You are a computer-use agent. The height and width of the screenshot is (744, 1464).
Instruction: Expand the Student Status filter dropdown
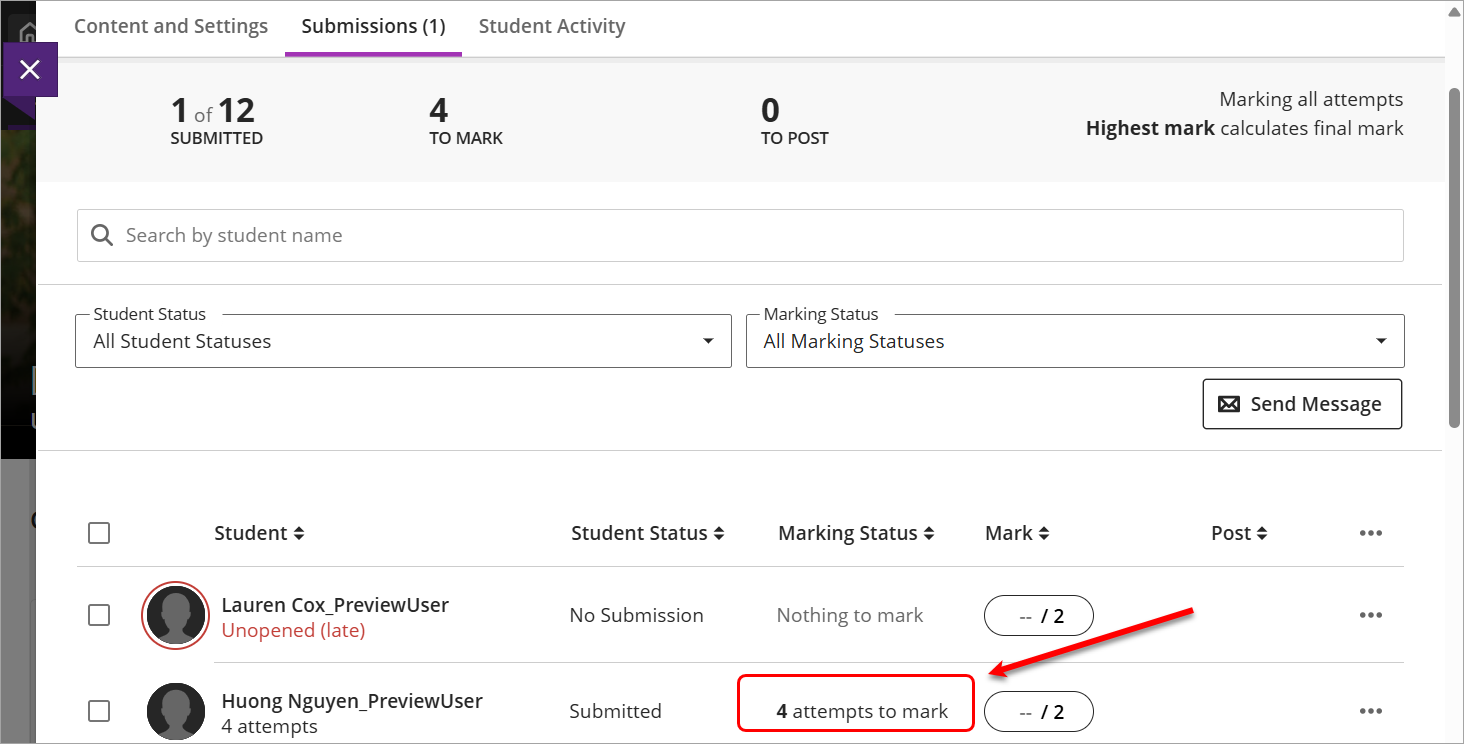click(403, 341)
